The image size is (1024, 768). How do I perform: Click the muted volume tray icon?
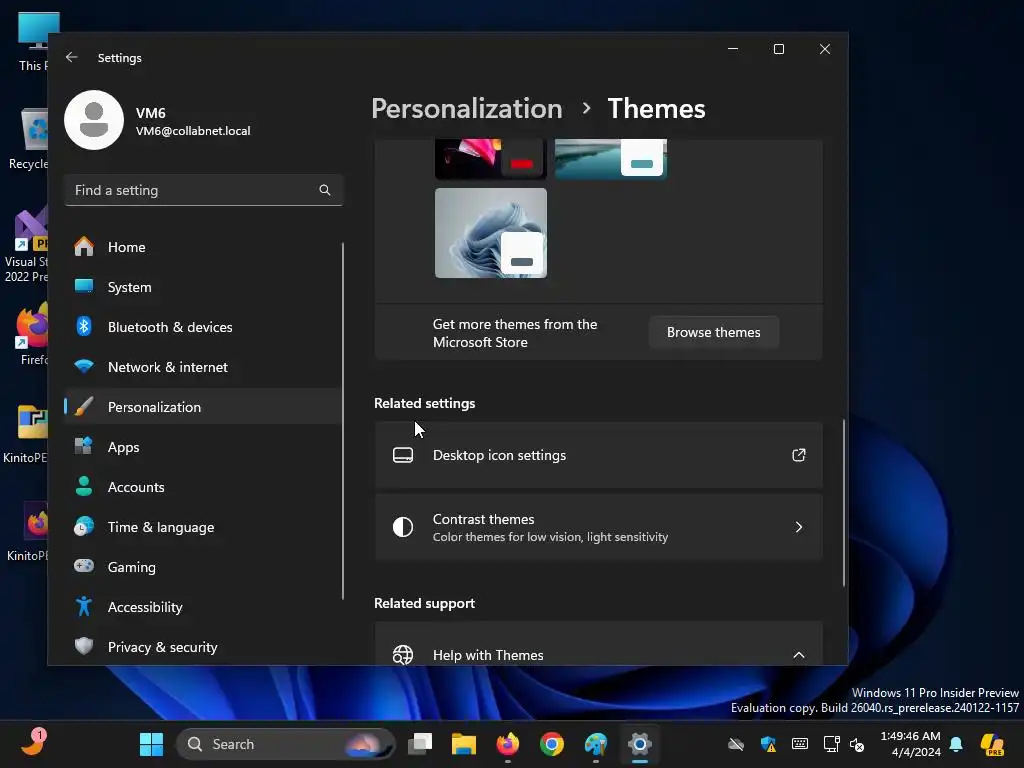tap(857, 744)
